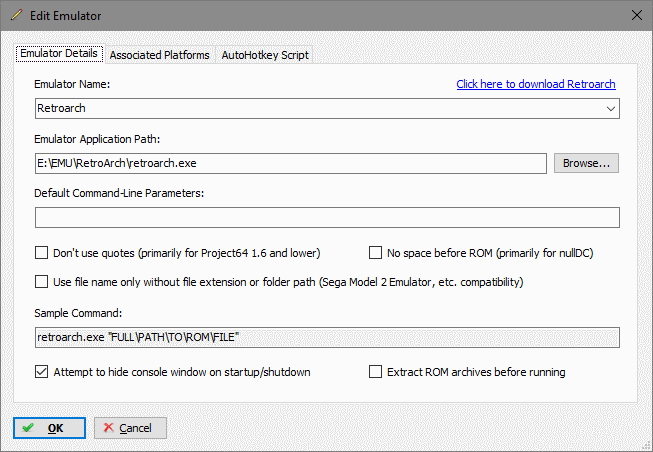The width and height of the screenshot is (653, 452).
Task: Click the Sample Command read-only field
Action: click(x=326, y=338)
